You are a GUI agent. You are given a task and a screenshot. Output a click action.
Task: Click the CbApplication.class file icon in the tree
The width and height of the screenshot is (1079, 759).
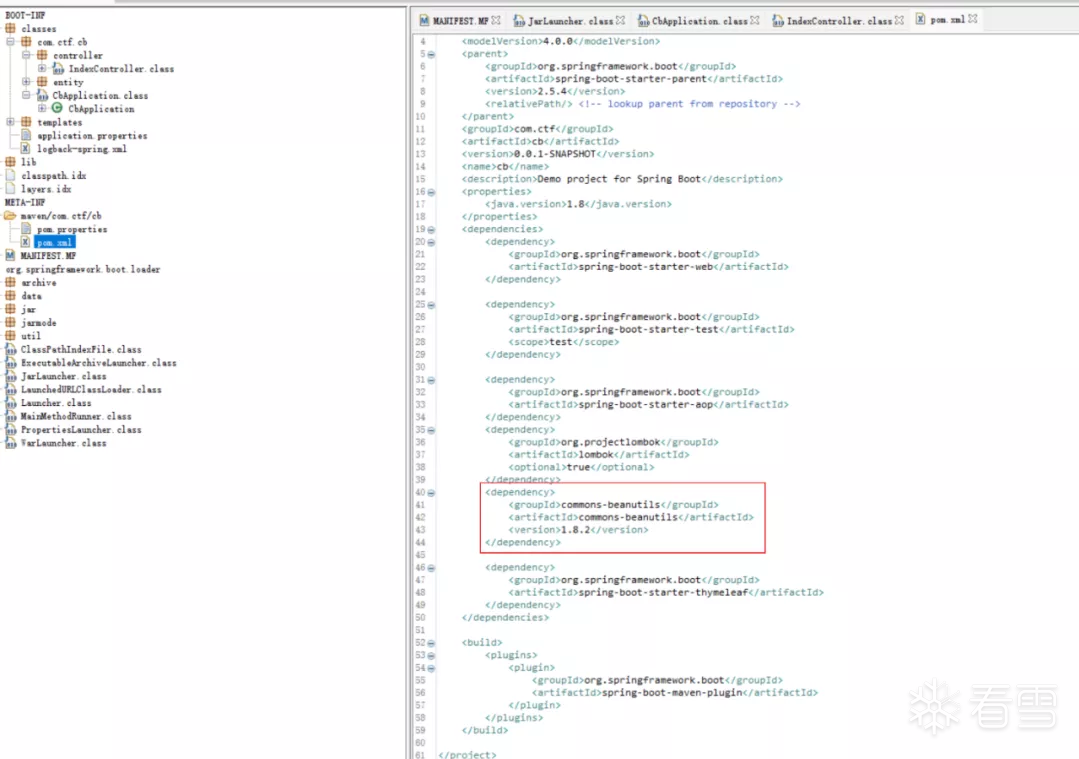tap(42, 96)
